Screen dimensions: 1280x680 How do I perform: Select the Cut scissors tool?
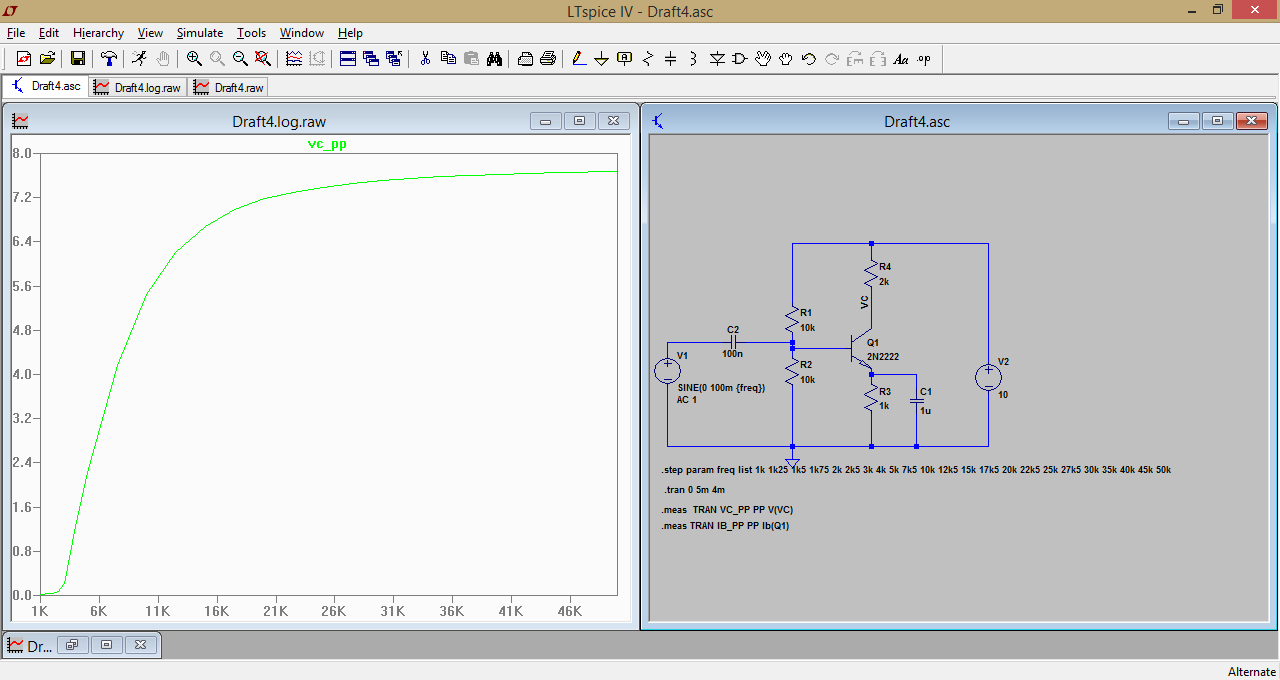[425, 59]
